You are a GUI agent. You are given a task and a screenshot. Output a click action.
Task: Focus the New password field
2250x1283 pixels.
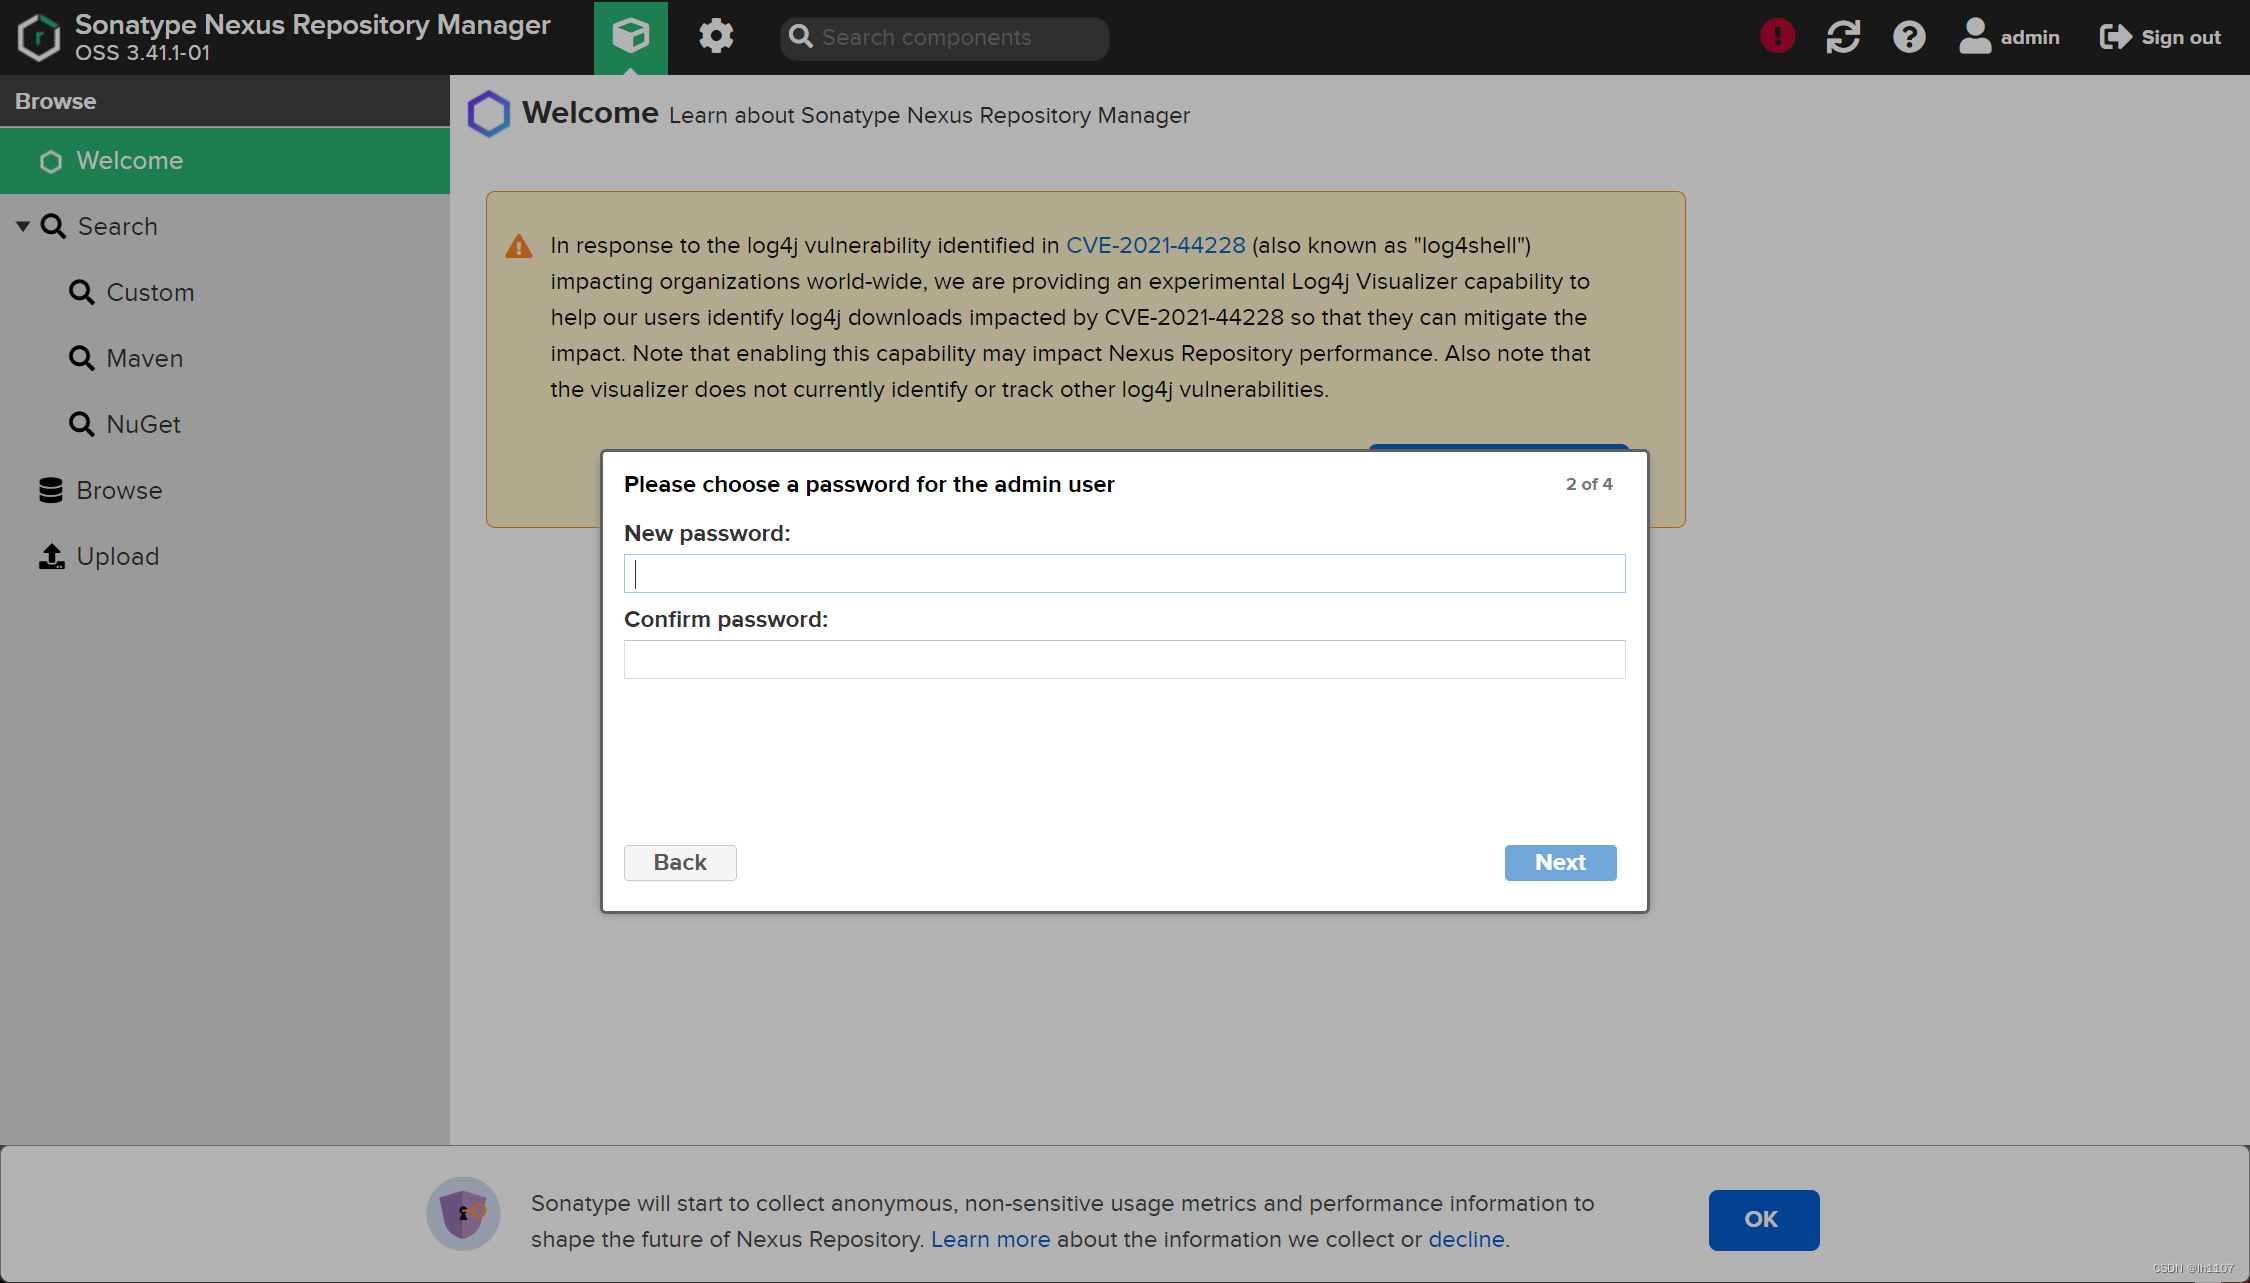coord(1124,574)
